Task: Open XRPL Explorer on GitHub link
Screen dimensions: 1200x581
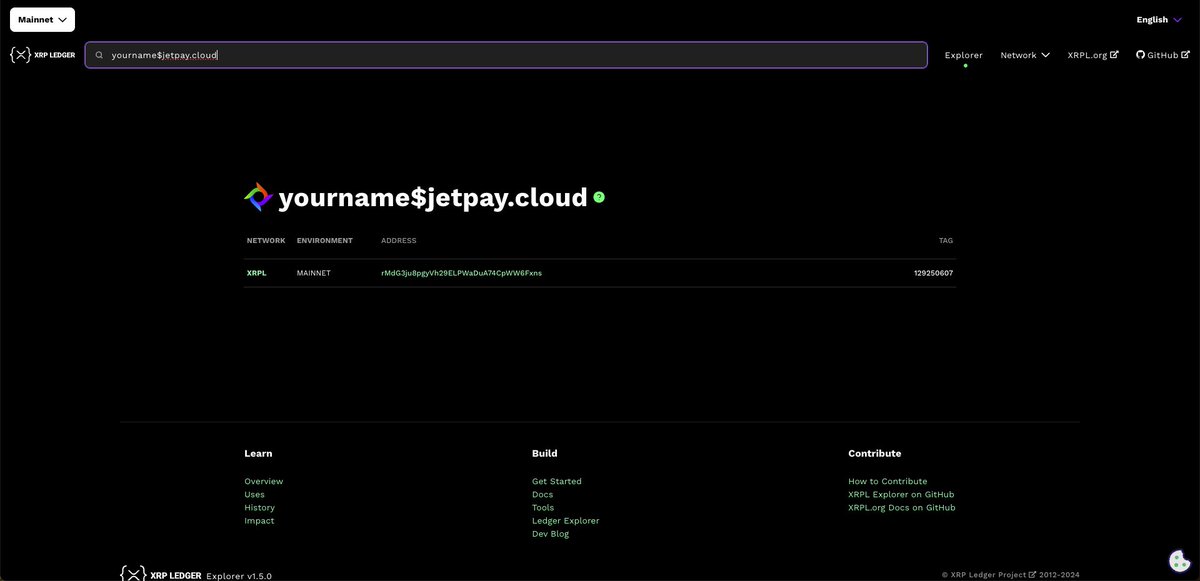Action: tap(901, 494)
